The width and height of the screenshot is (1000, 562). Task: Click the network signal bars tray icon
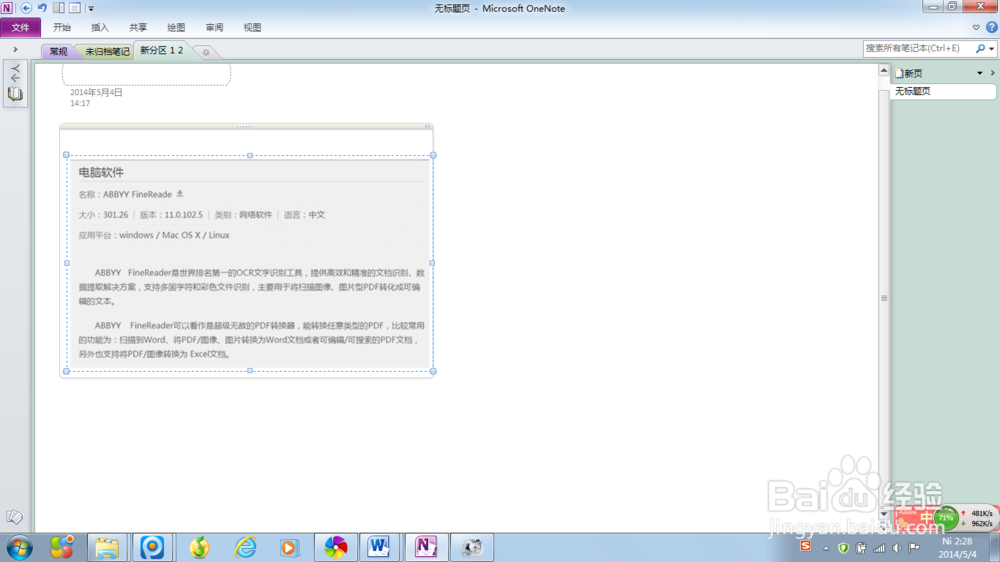[879, 548]
